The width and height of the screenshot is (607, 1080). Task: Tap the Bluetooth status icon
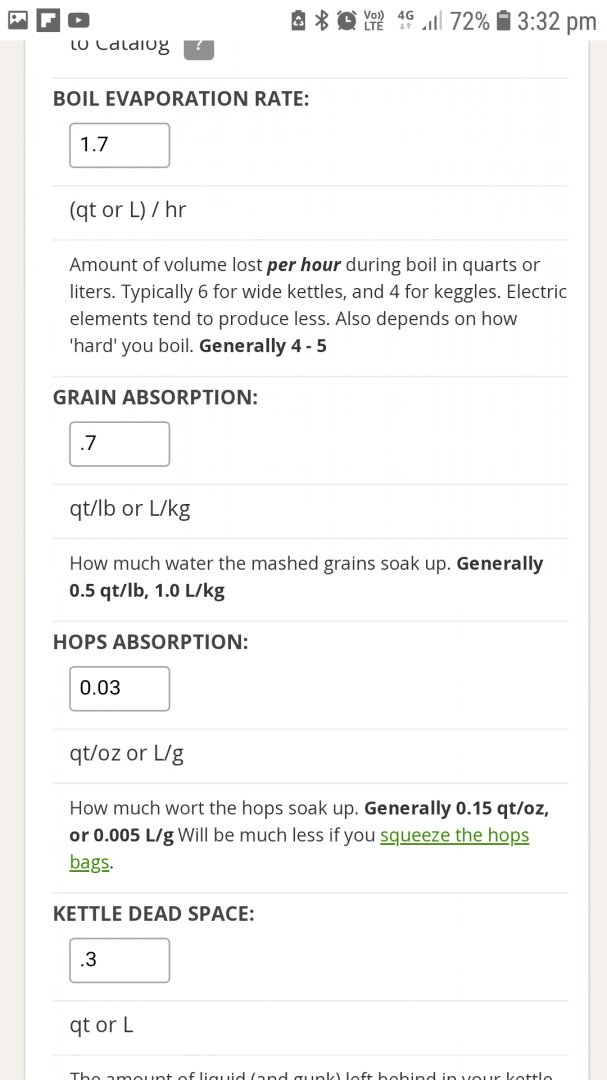(x=322, y=19)
